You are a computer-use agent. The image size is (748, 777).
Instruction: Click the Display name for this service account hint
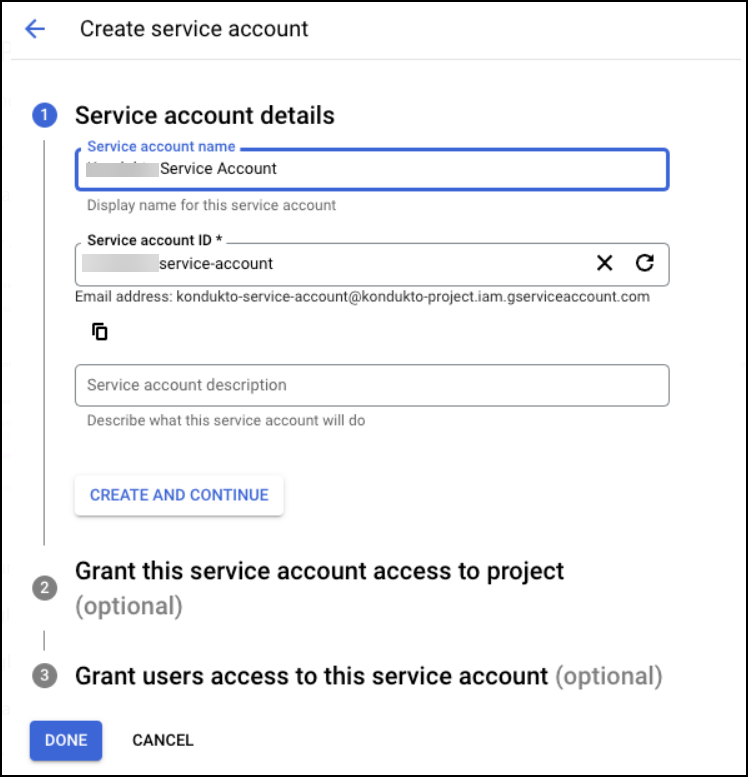(x=211, y=205)
